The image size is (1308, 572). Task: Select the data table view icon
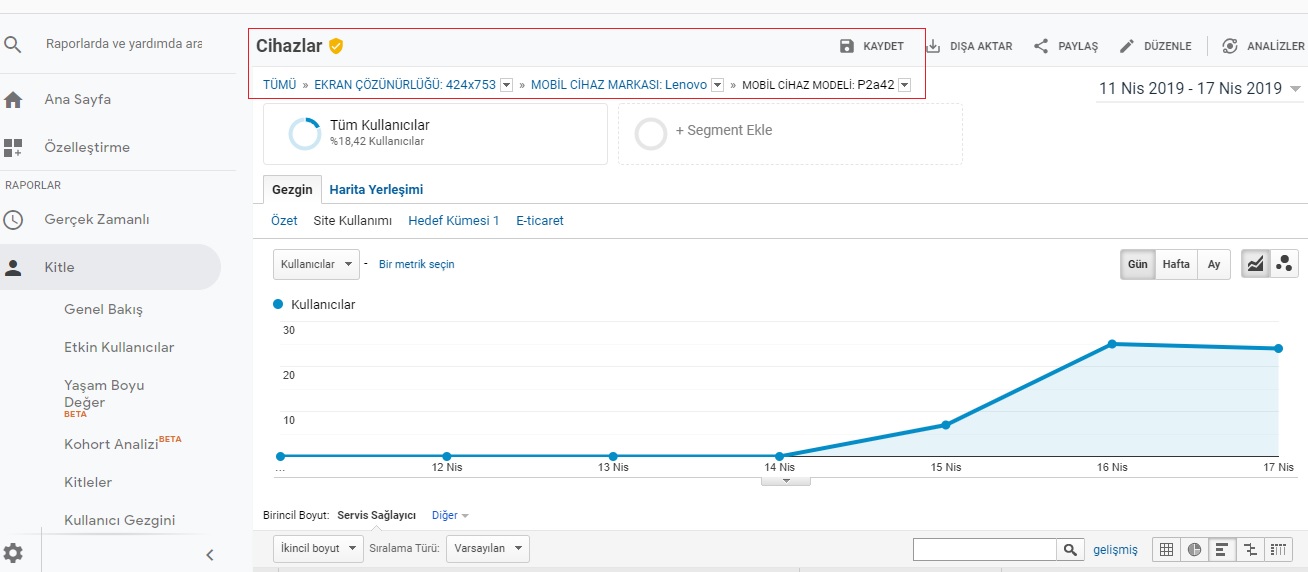pyautogui.click(x=1166, y=549)
